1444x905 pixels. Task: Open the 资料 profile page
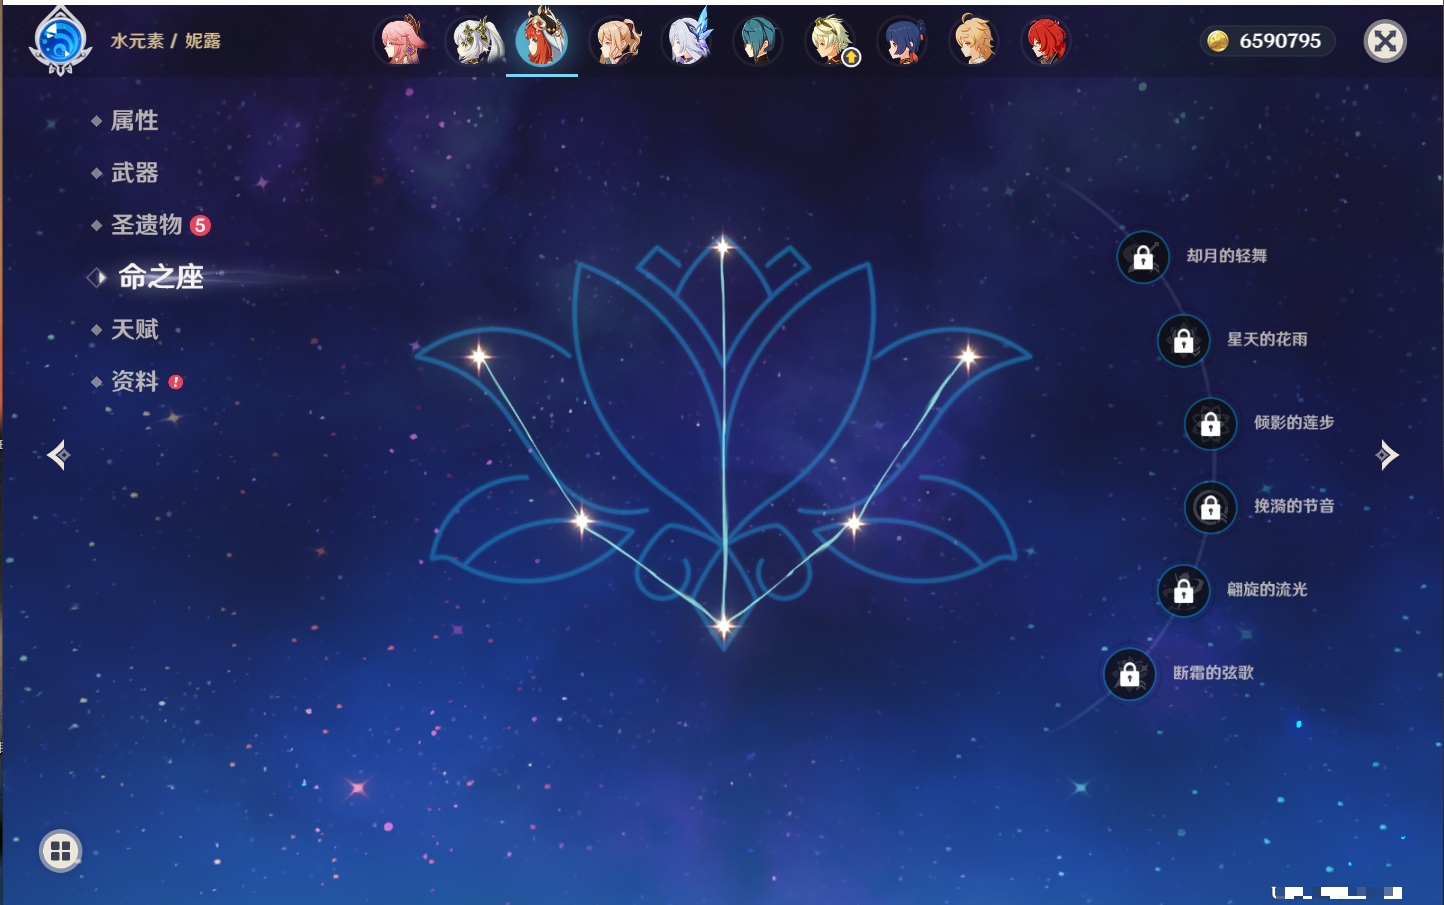coord(135,381)
